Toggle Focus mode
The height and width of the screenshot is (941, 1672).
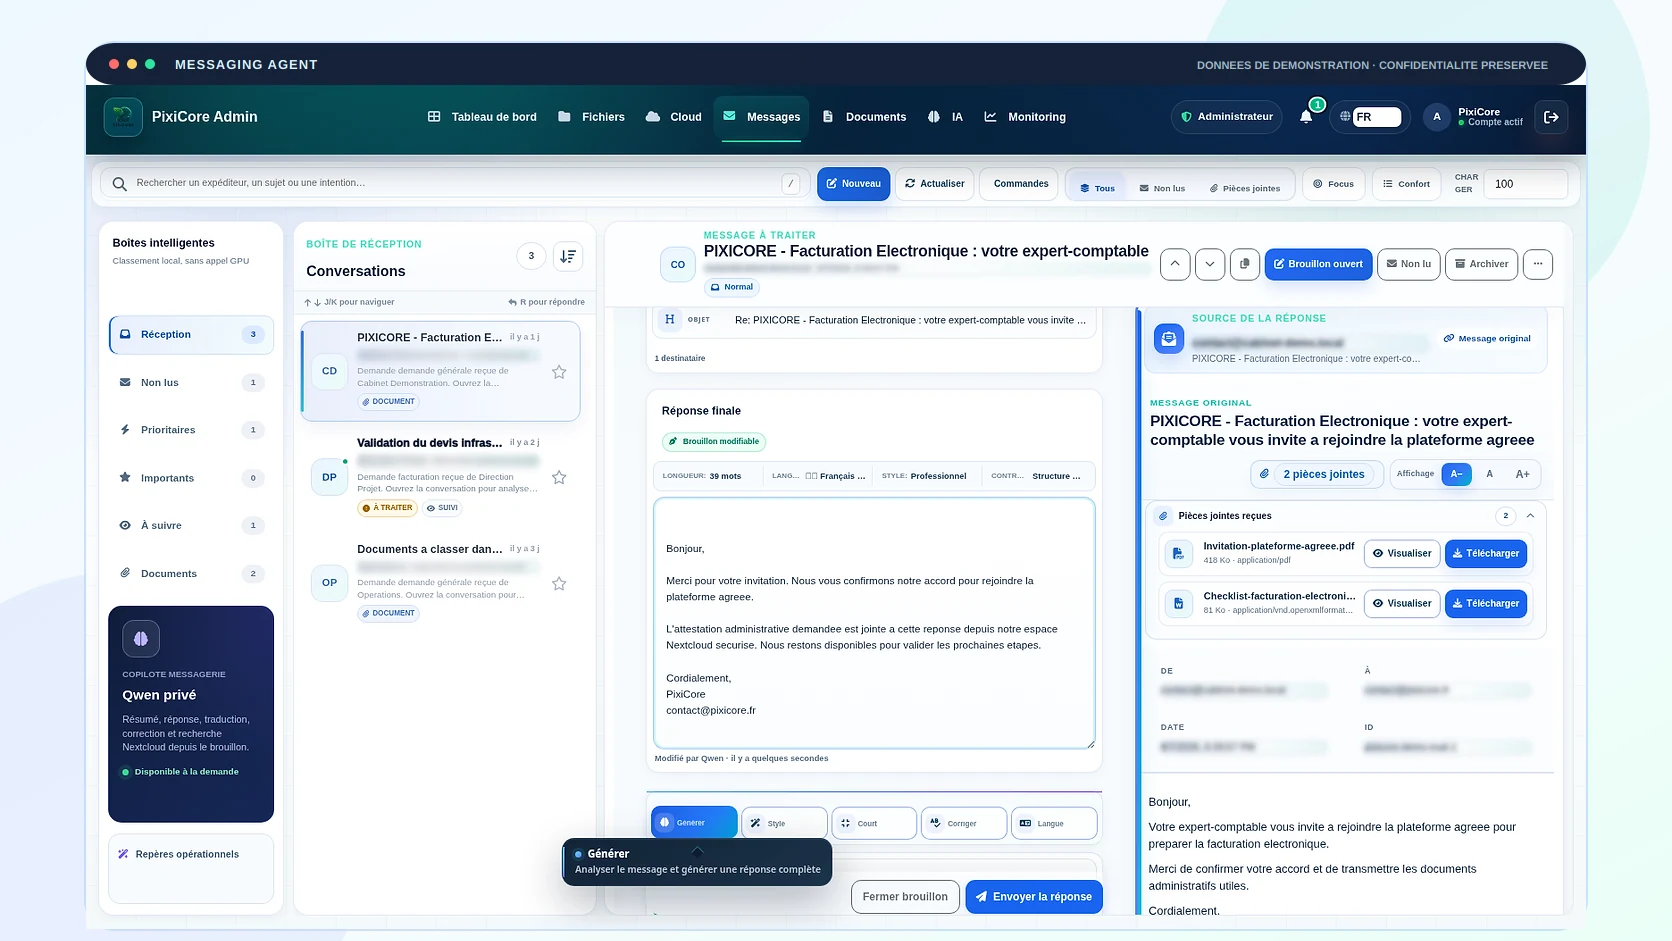1334,184
